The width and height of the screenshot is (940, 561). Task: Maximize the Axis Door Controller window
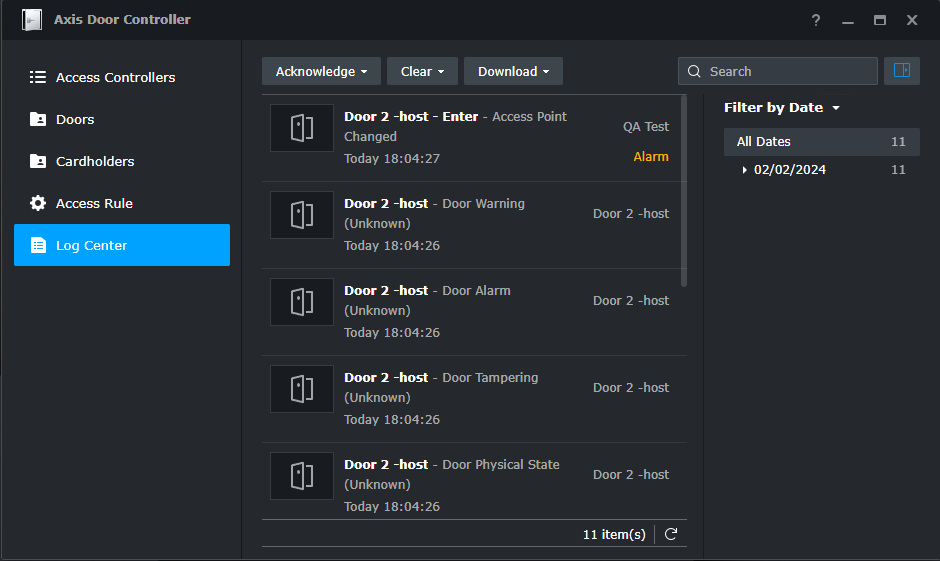(879, 20)
